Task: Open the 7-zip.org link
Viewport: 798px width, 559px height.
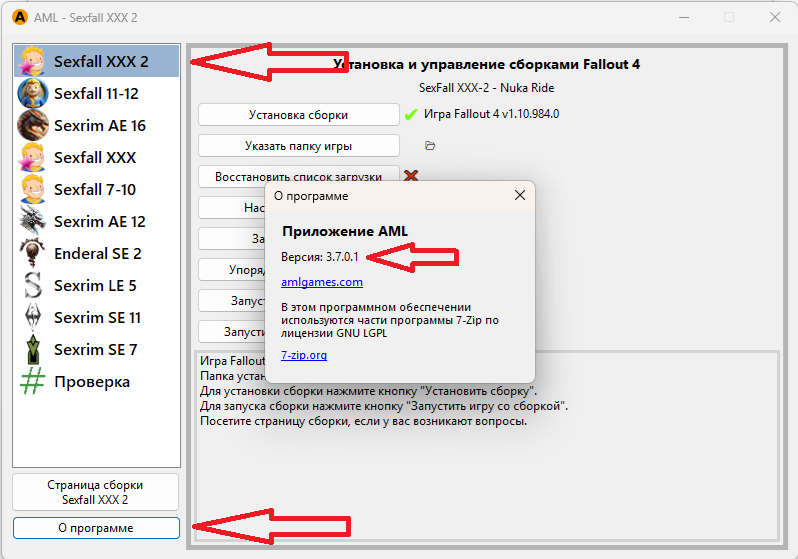Action: [x=304, y=355]
